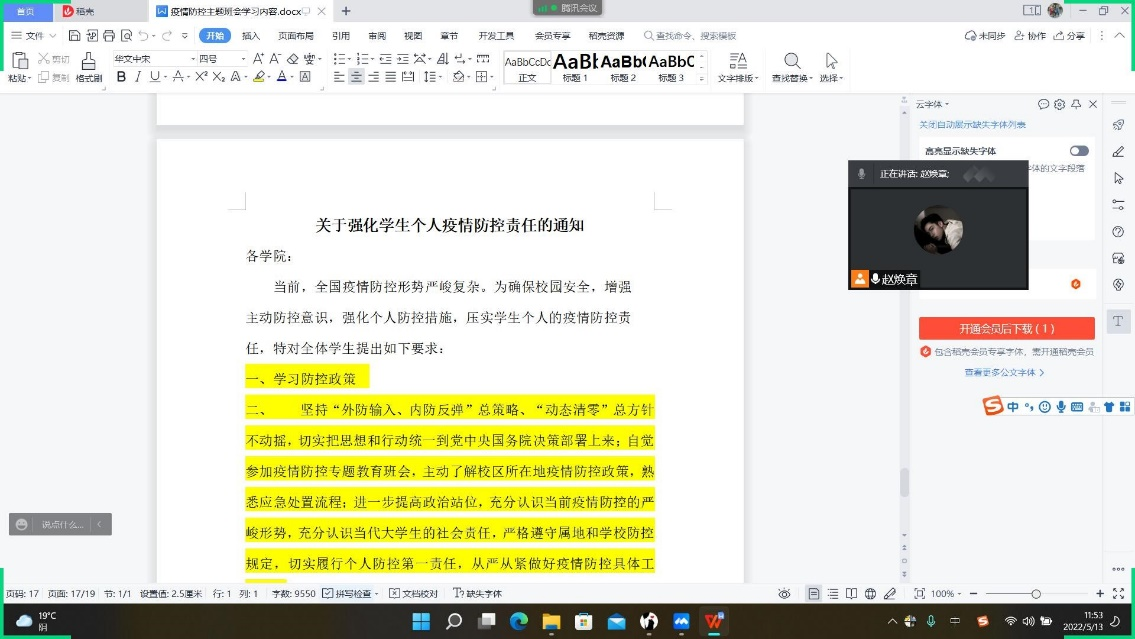Open the 页面布局 (Page Layout) ribbon tab
This screenshot has width=1135, height=639.
[x=295, y=36]
